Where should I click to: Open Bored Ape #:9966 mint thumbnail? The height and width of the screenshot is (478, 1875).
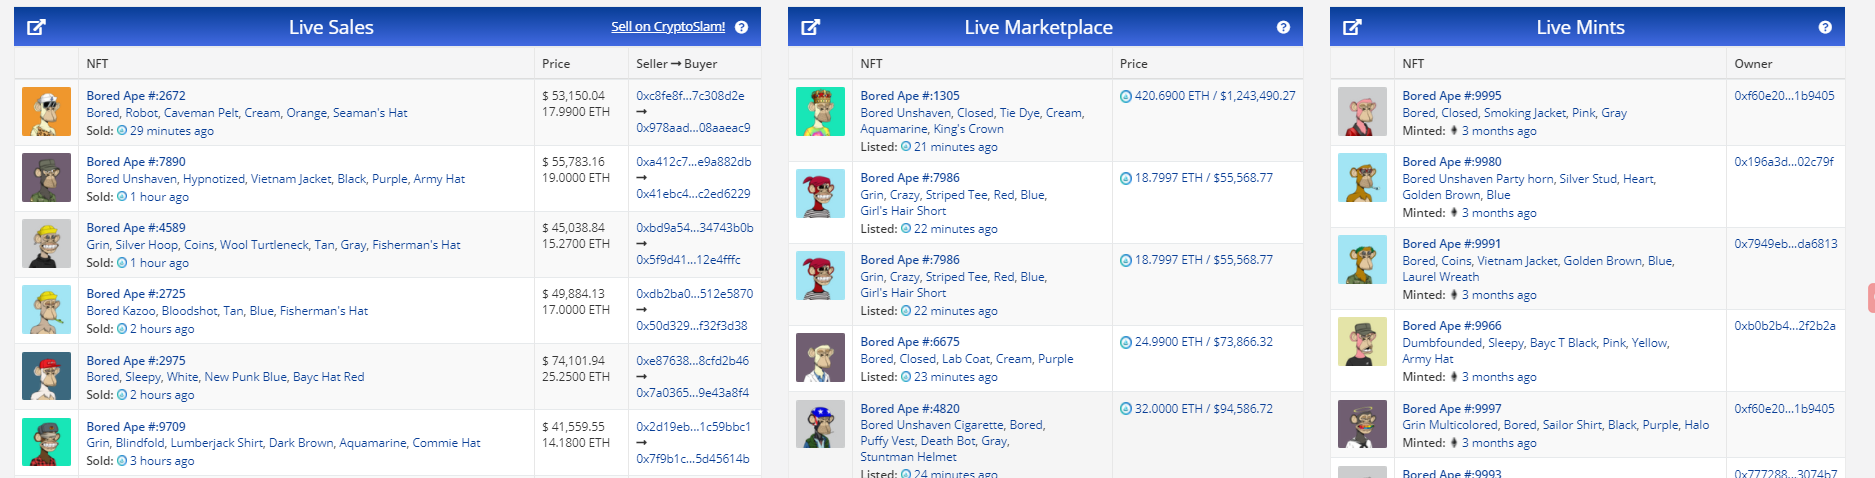pos(1362,341)
